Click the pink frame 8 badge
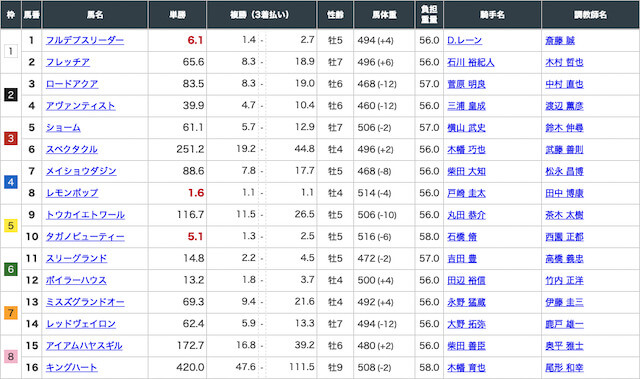The height and width of the screenshot is (379, 640). click(11, 357)
